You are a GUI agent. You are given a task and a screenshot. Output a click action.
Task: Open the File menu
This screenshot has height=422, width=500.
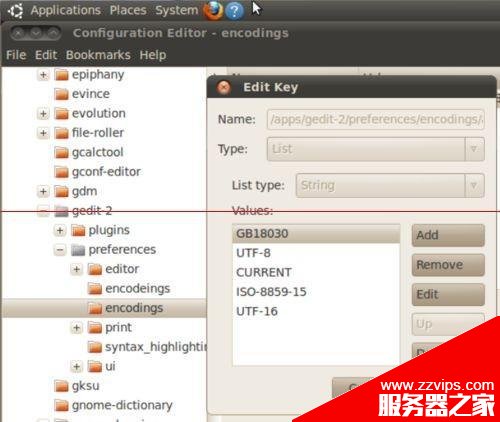(x=16, y=55)
